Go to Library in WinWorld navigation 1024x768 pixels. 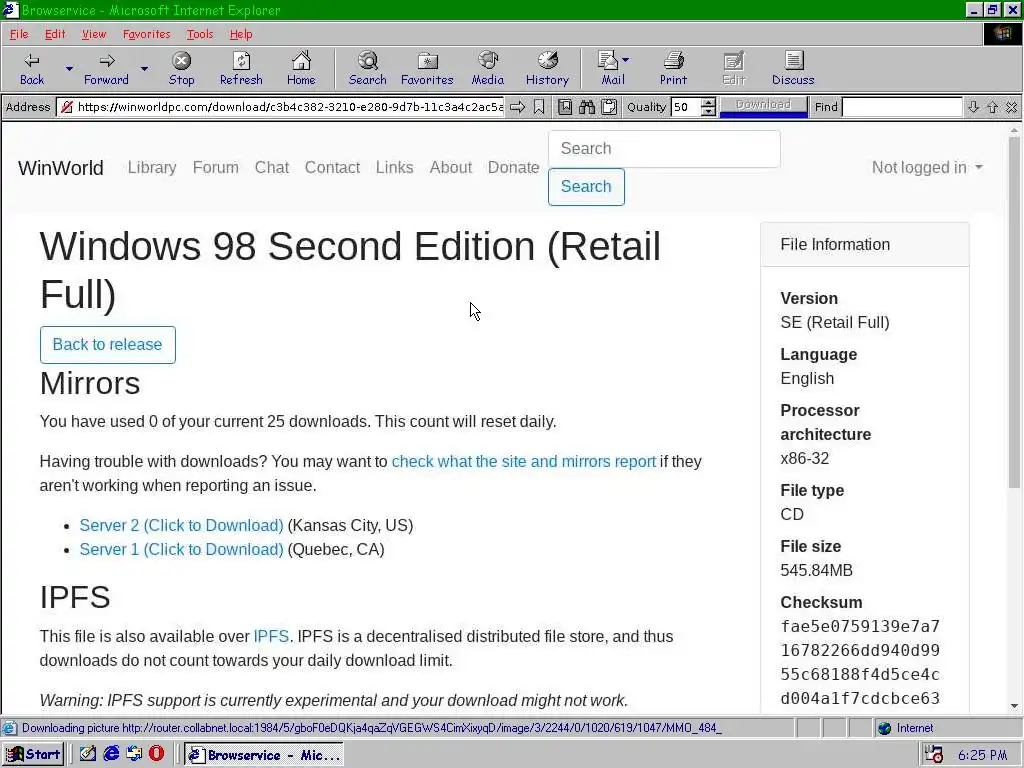point(152,168)
